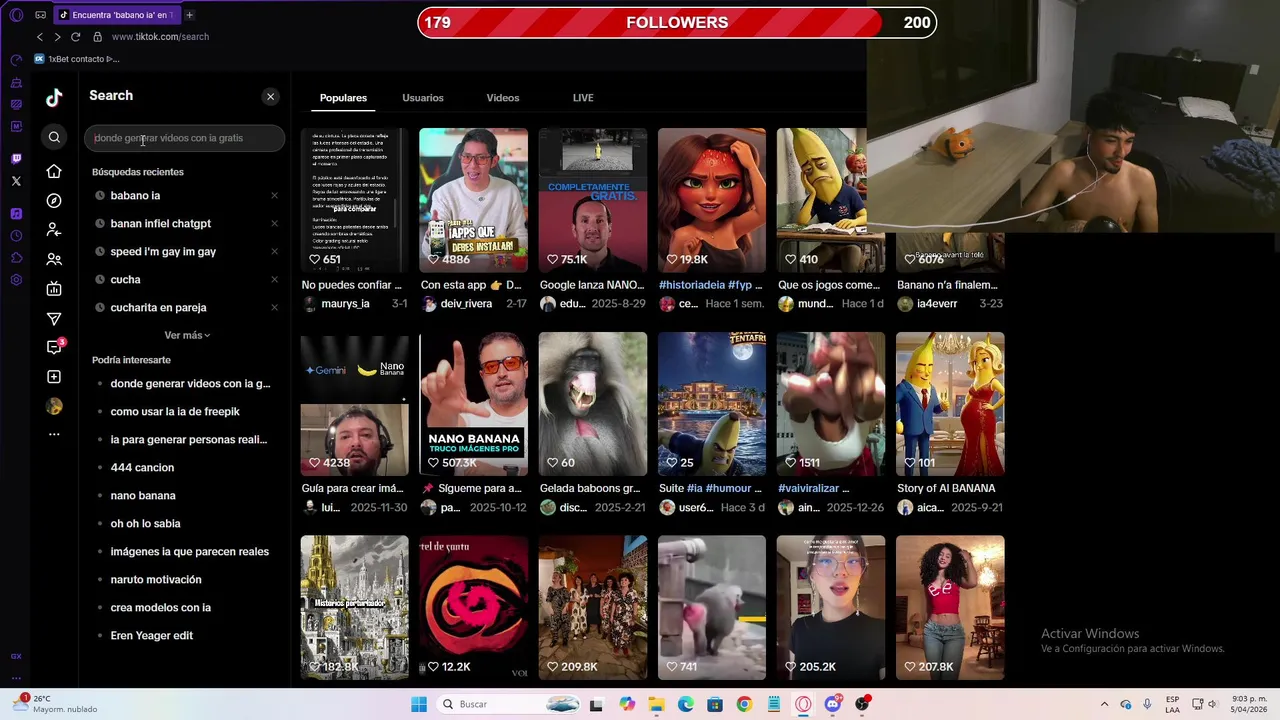Open Windows Start menu
The height and width of the screenshot is (720, 1280).
coord(418,704)
